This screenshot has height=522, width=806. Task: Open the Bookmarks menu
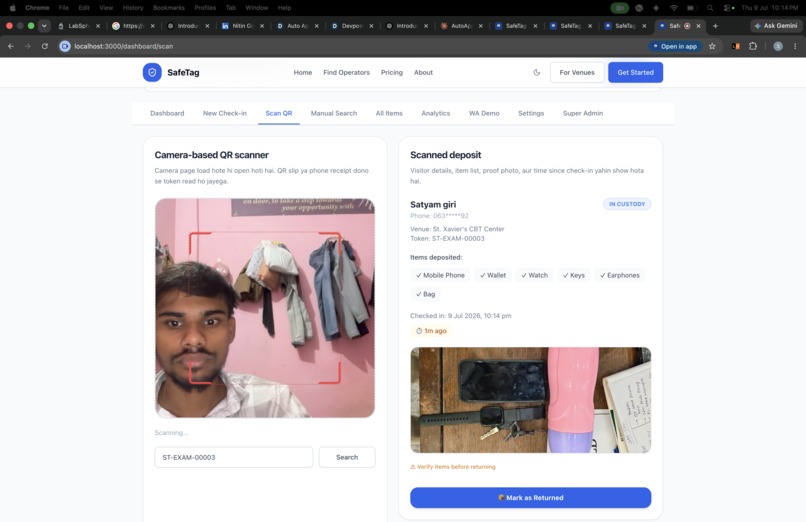(169, 8)
